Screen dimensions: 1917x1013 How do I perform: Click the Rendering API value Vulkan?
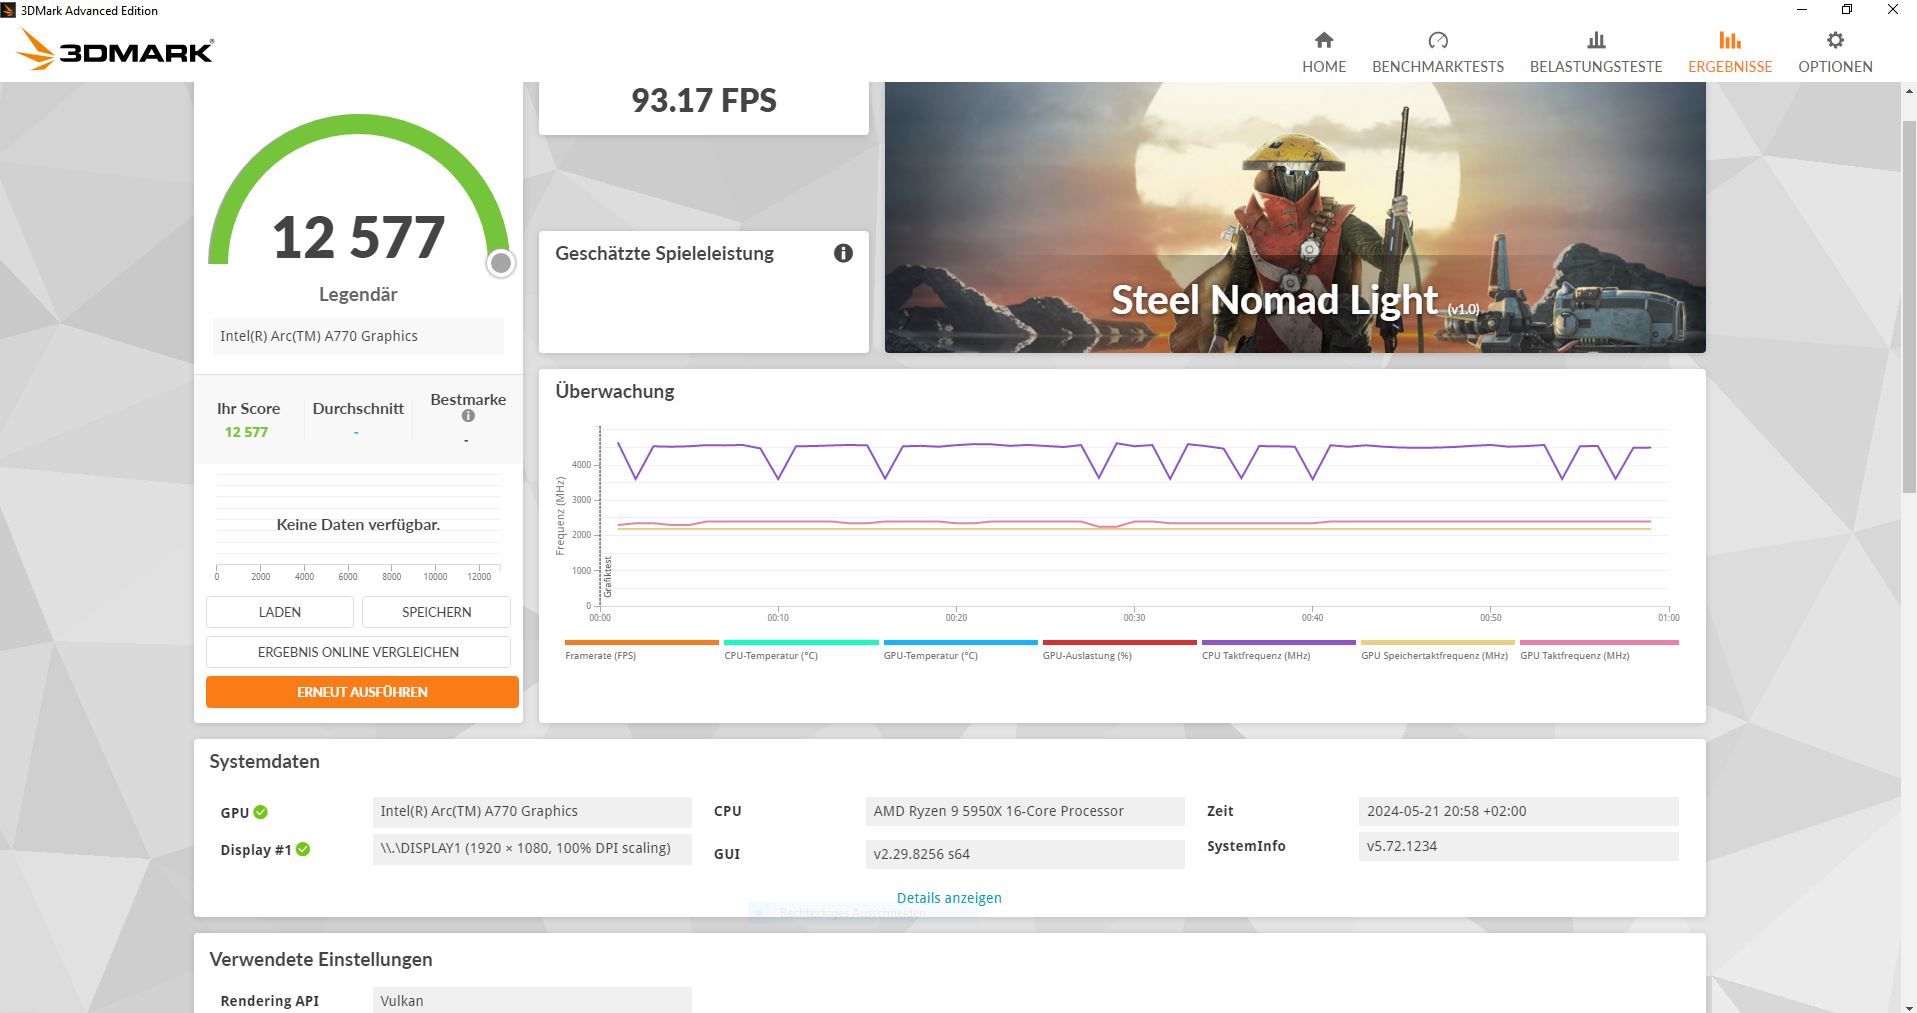coord(532,1000)
